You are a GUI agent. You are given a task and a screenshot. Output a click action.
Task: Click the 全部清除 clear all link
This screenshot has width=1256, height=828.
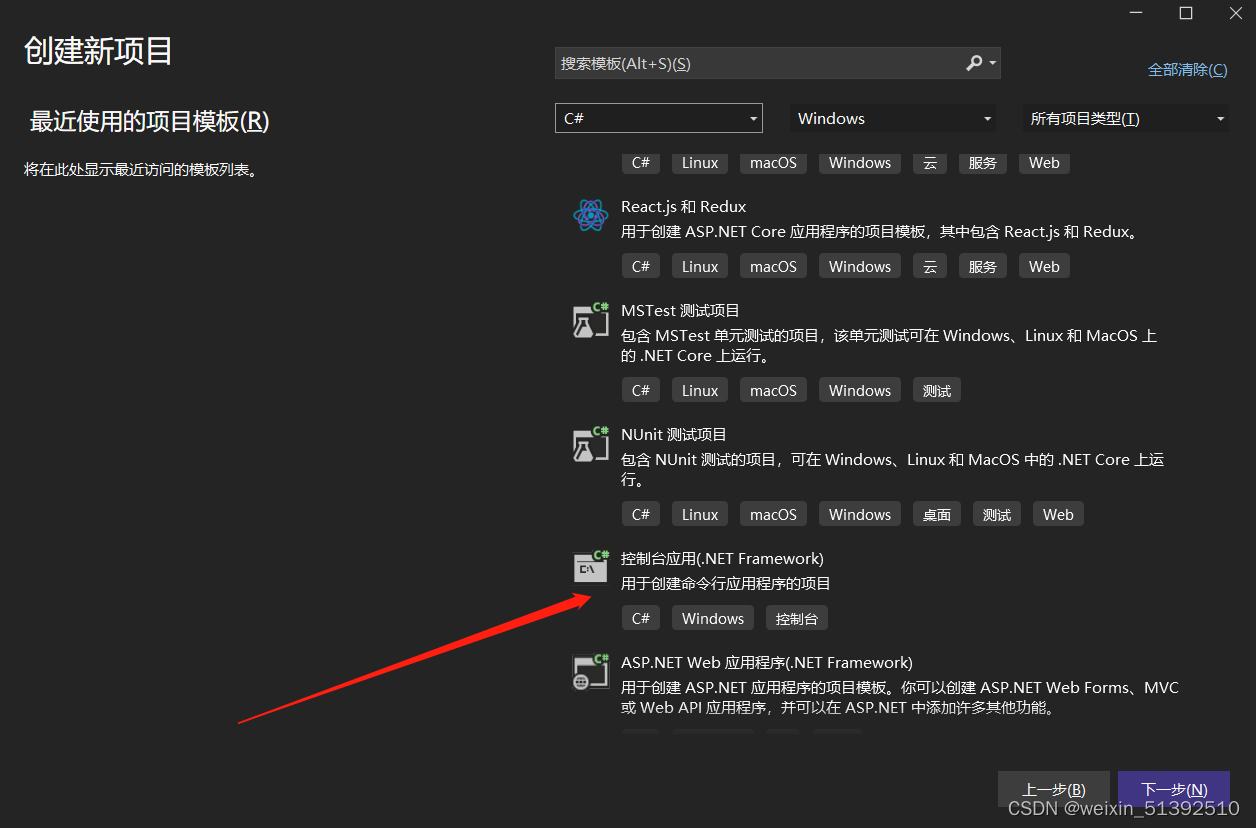[x=1187, y=69]
